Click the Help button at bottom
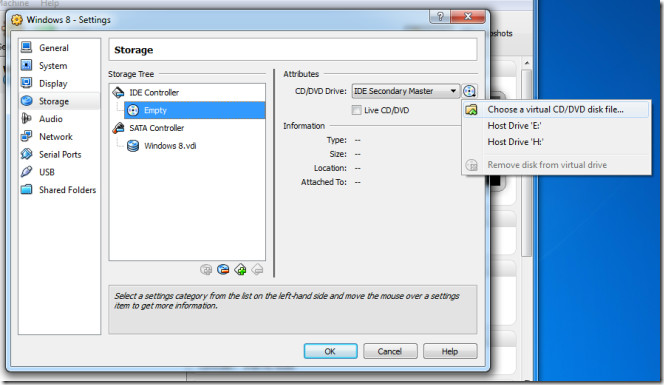Screen dimensions: 664x385 point(450,351)
